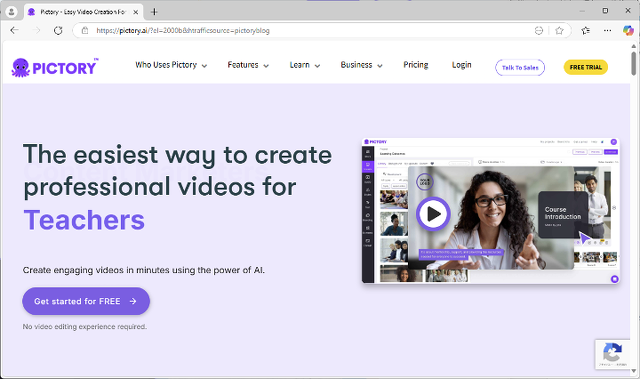The height and width of the screenshot is (379, 640).
Task: Close the Pictory browser tab
Action: coord(136,12)
